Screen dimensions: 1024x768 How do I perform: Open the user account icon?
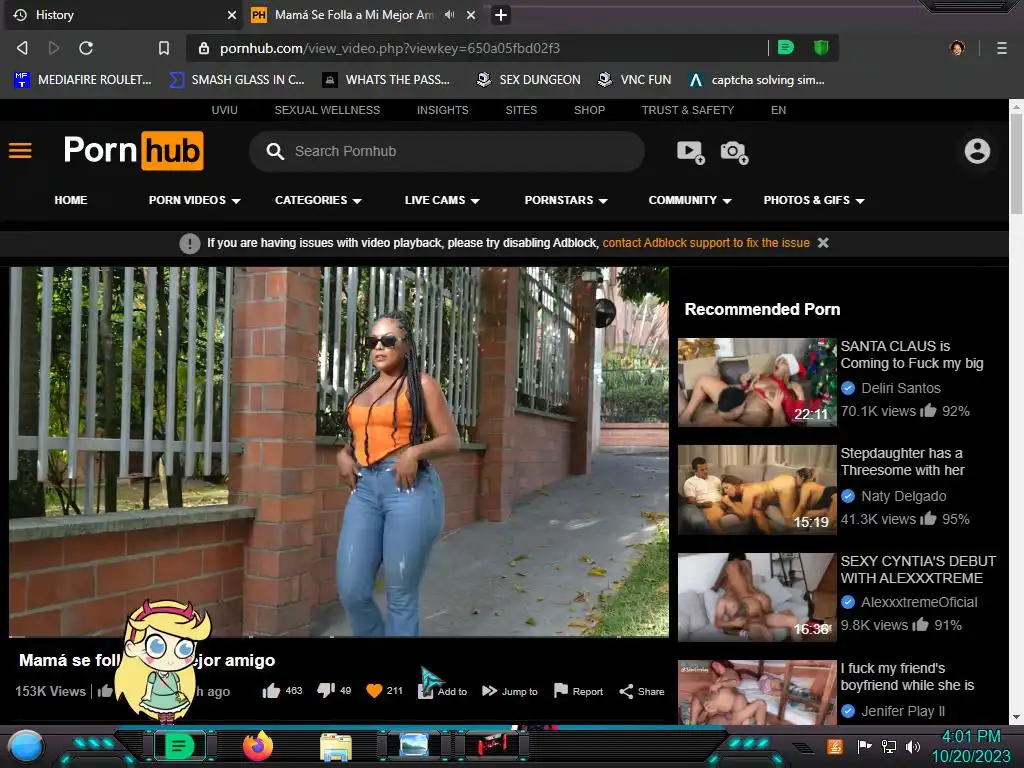977,151
